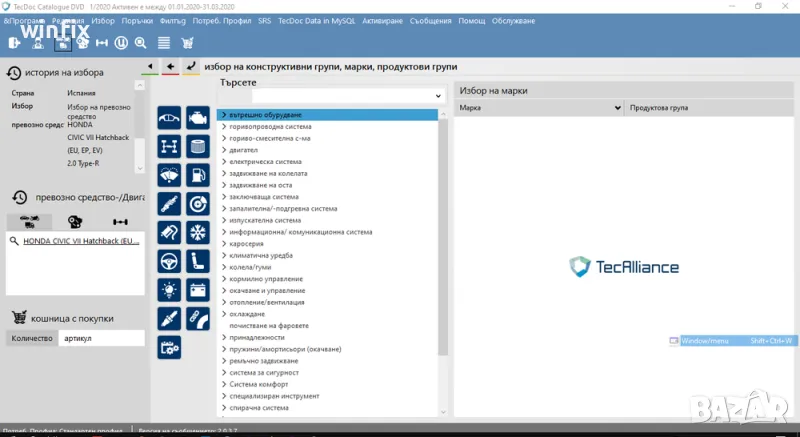Open the list lines toolbar icon
This screenshot has width=800, height=437.
tap(164, 43)
